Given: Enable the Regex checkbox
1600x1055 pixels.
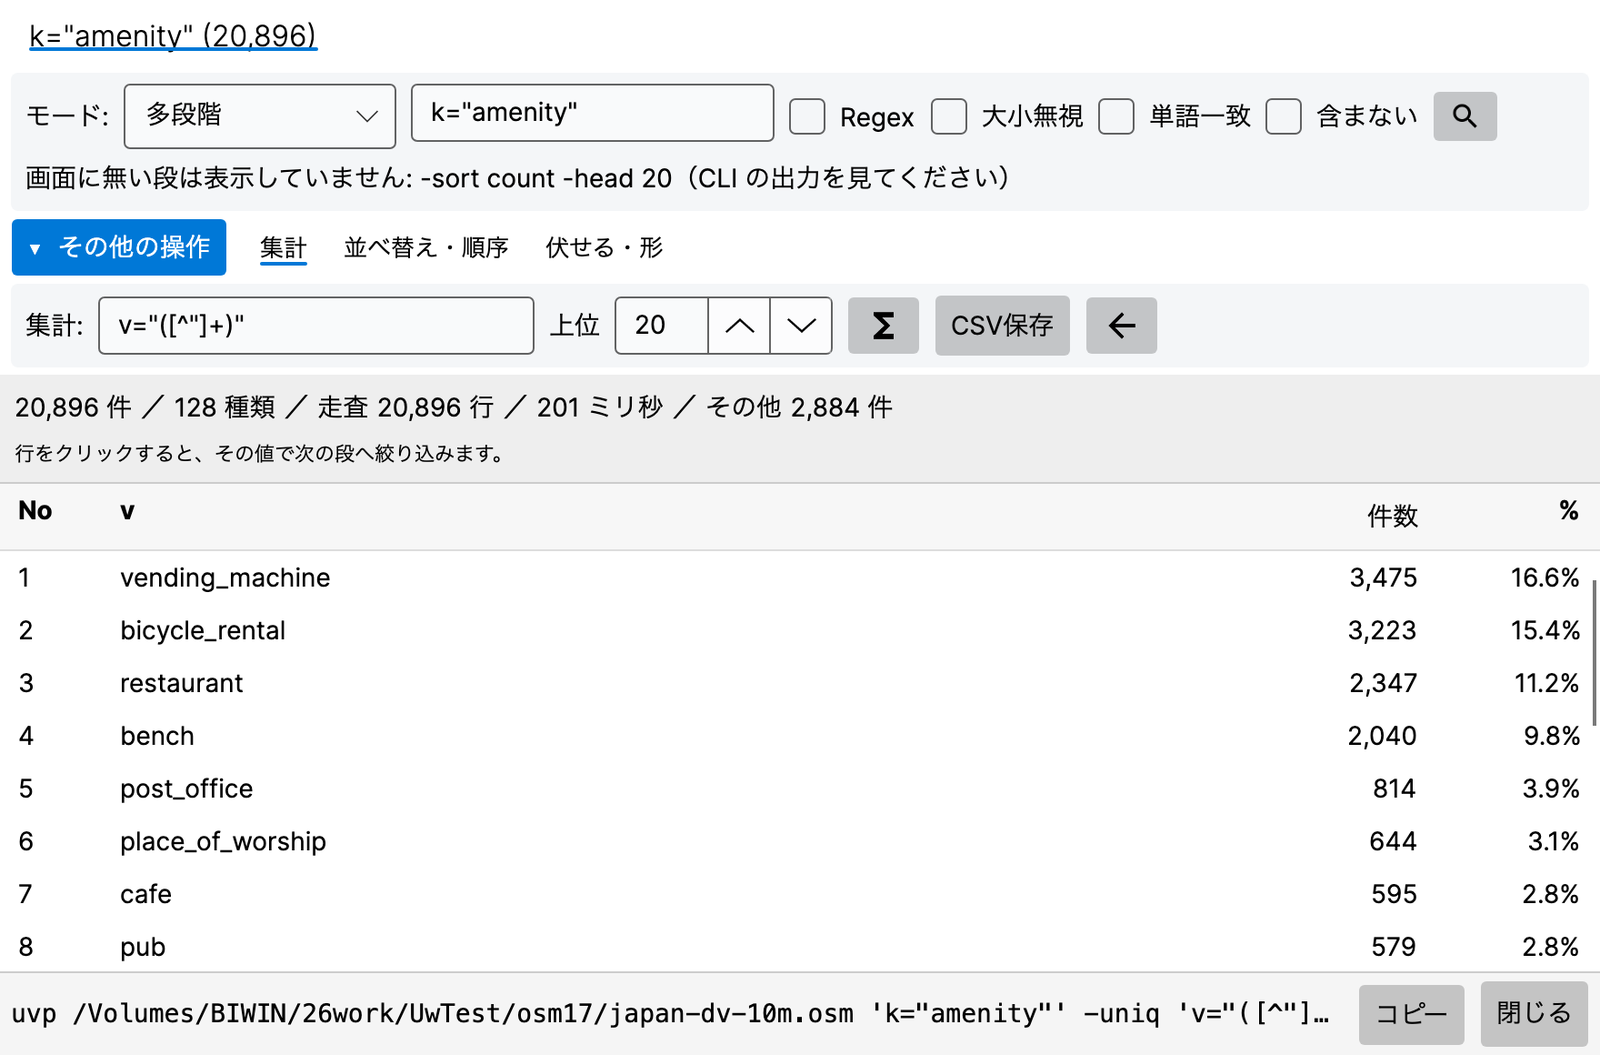Looking at the screenshot, I should (x=807, y=116).
